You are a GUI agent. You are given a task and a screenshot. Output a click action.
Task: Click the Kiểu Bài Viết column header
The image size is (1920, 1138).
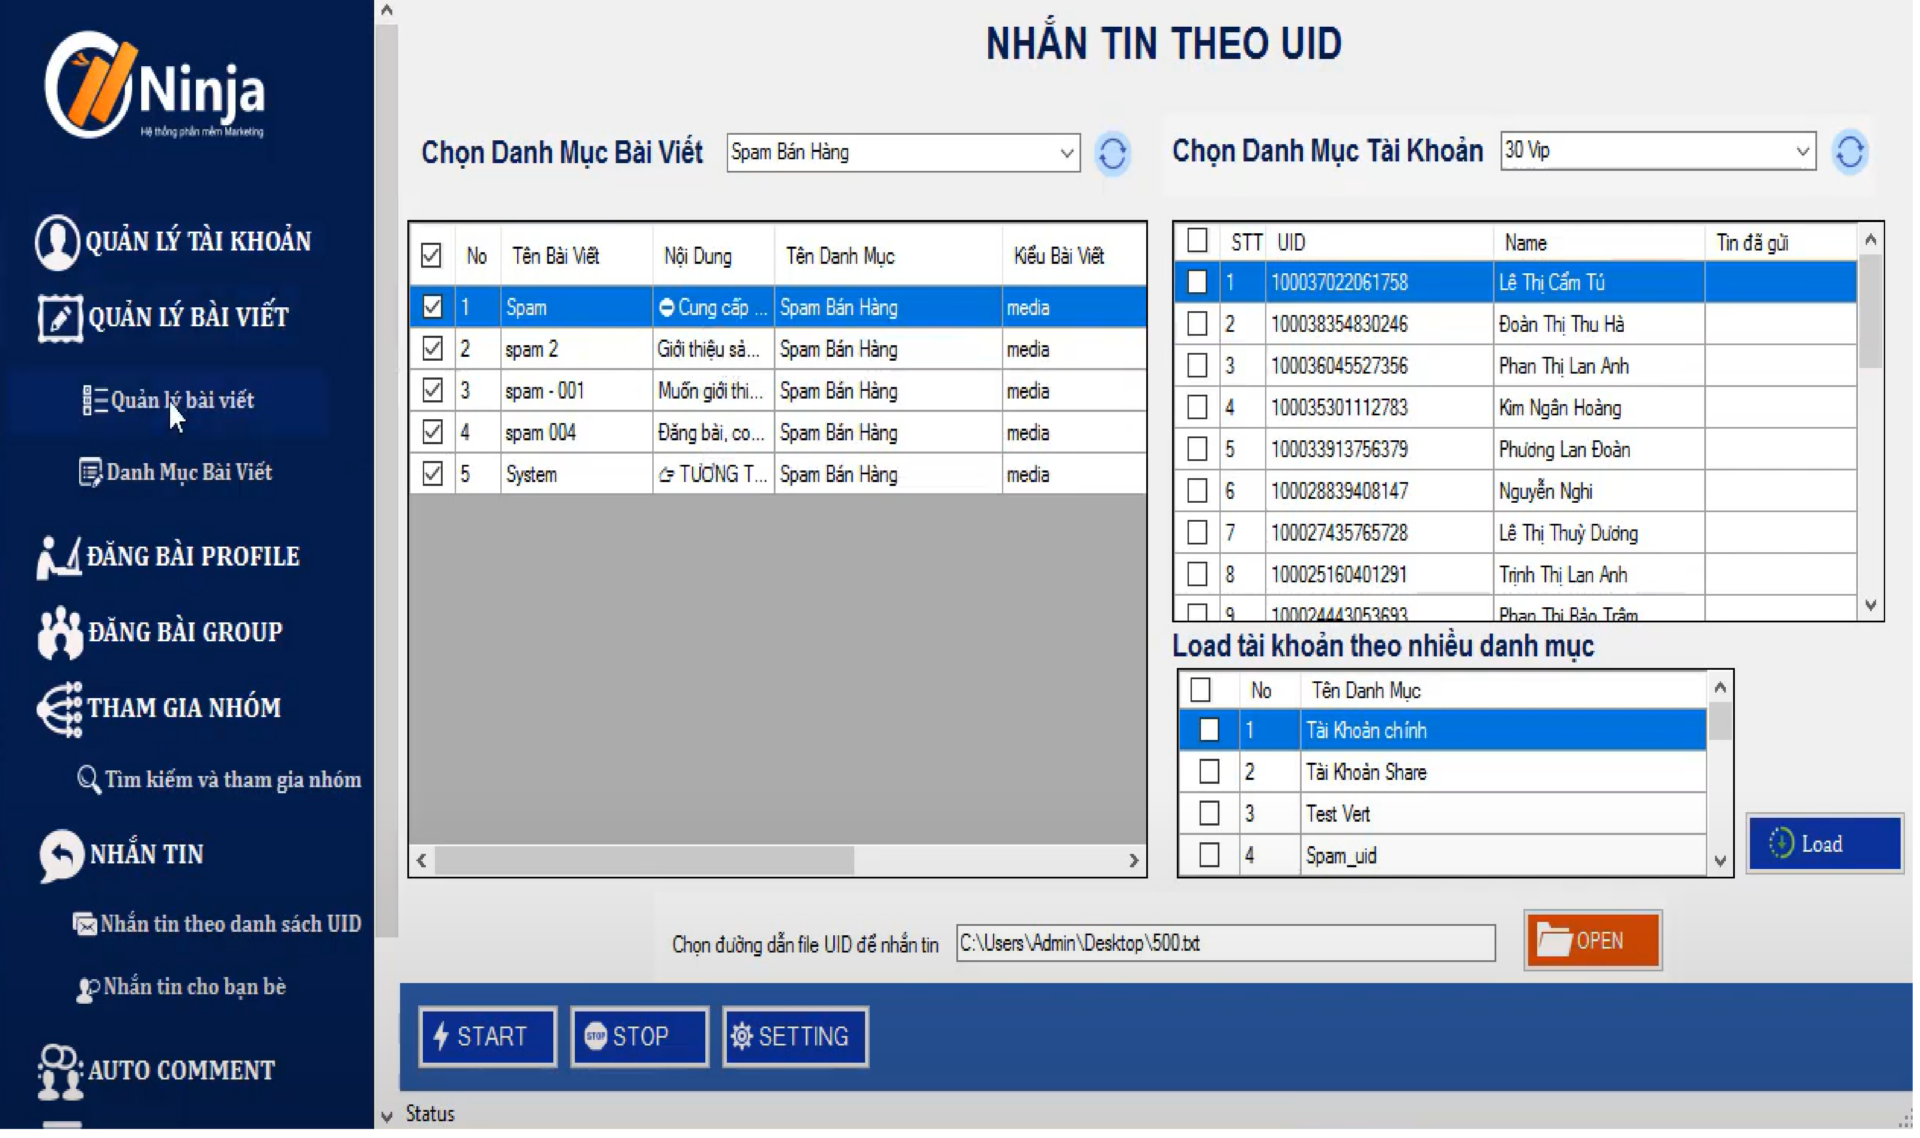1061,257
